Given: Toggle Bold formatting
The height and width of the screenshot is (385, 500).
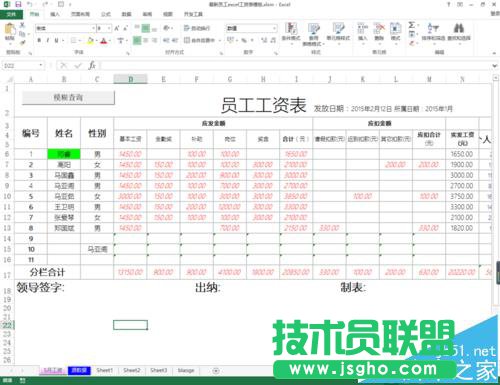Looking at the screenshot, I should tap(39, 41).
